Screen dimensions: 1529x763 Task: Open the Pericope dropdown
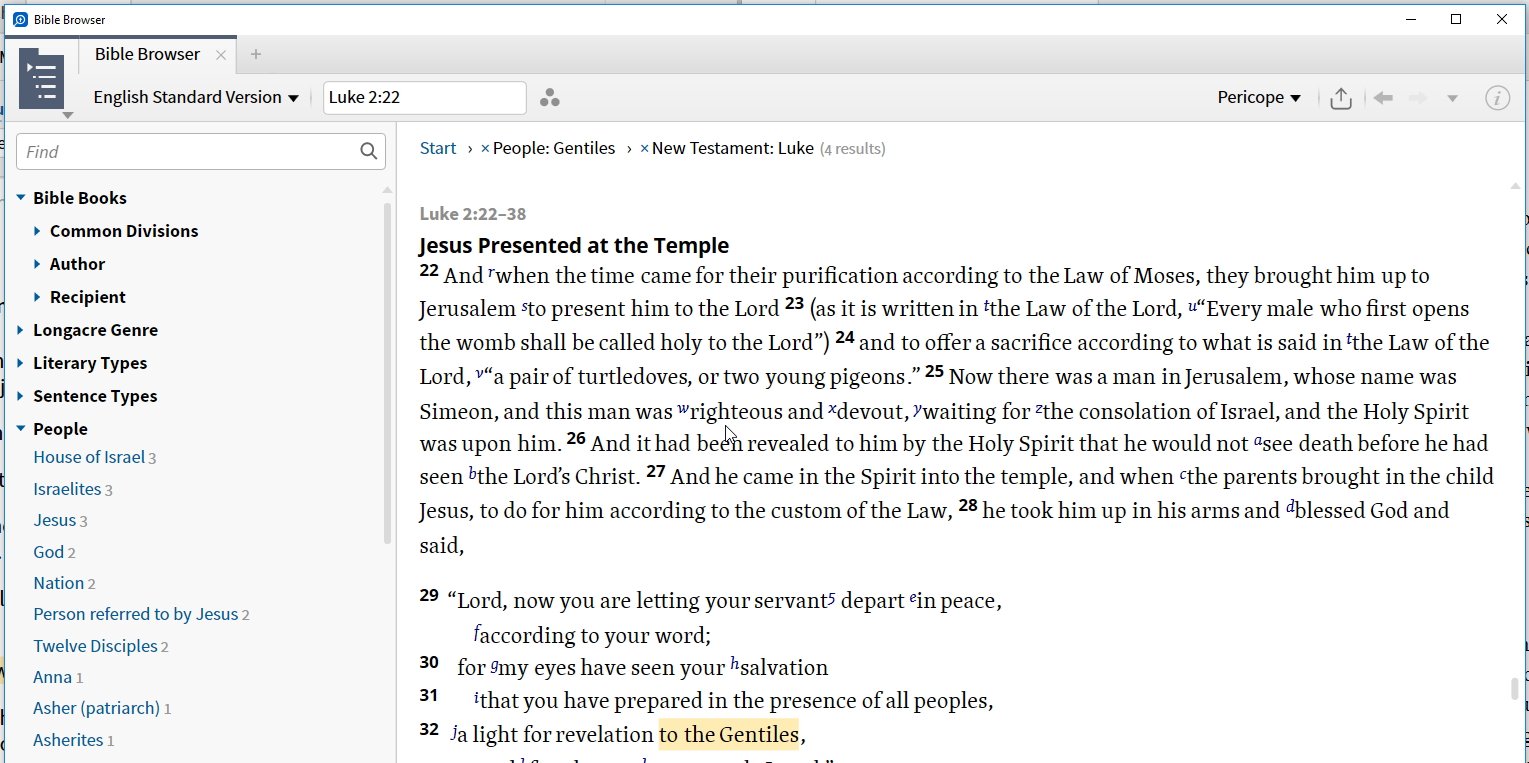coord(1259,97)
